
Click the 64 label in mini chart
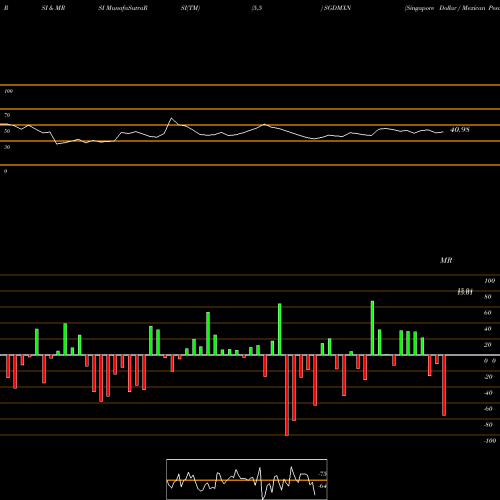323,486
